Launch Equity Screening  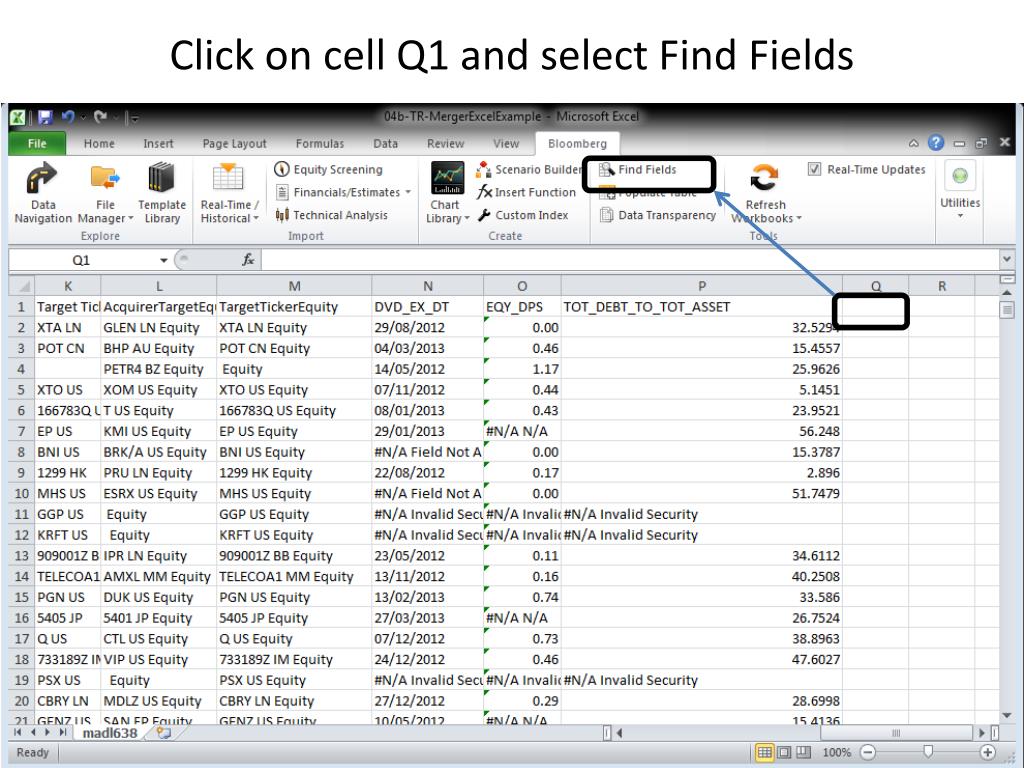(x=329, y=170)
